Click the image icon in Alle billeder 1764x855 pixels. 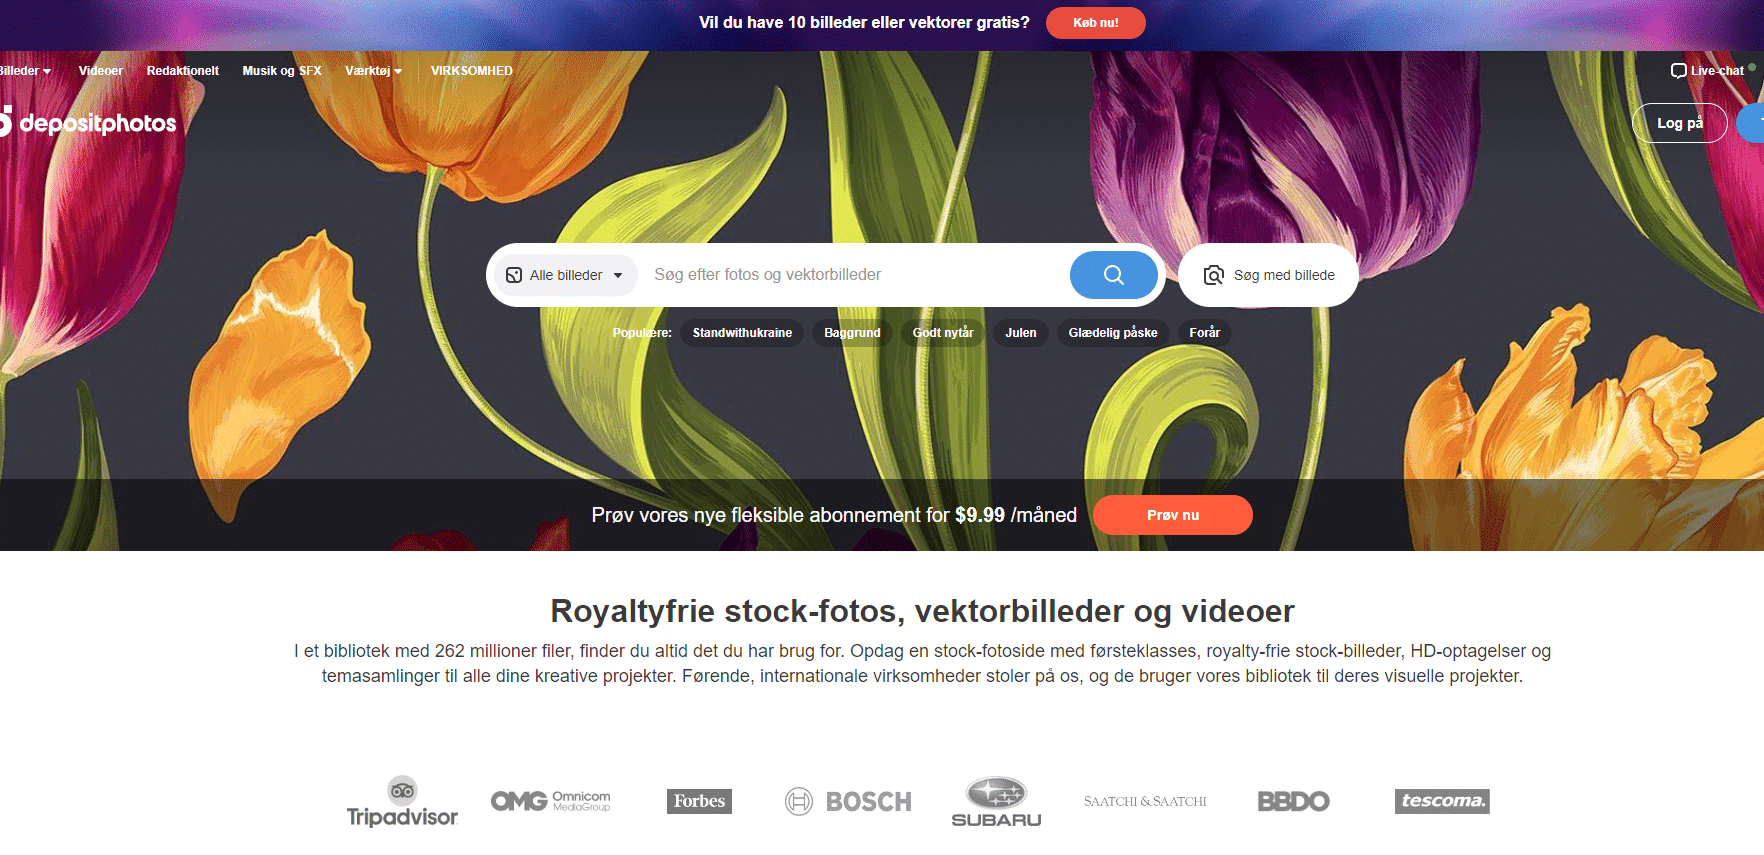point(514,275)
